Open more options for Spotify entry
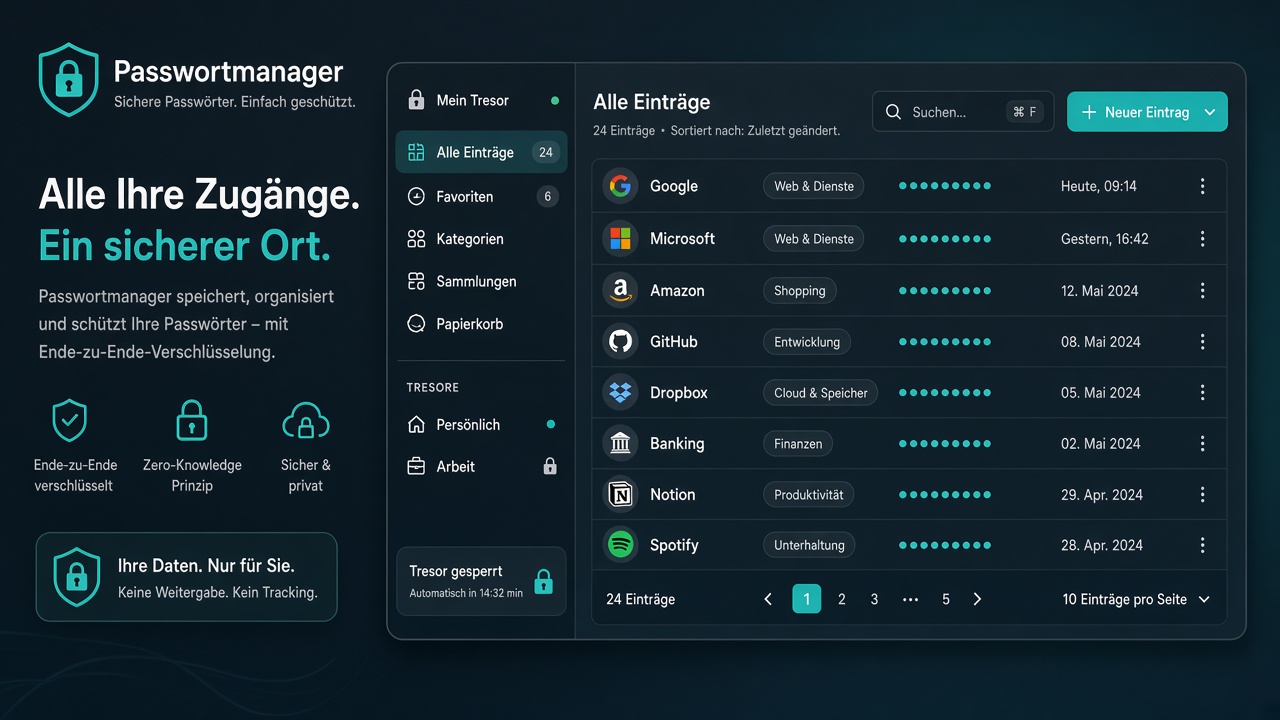Screen dimensions: 1280x720 (x=1202, y=546)
